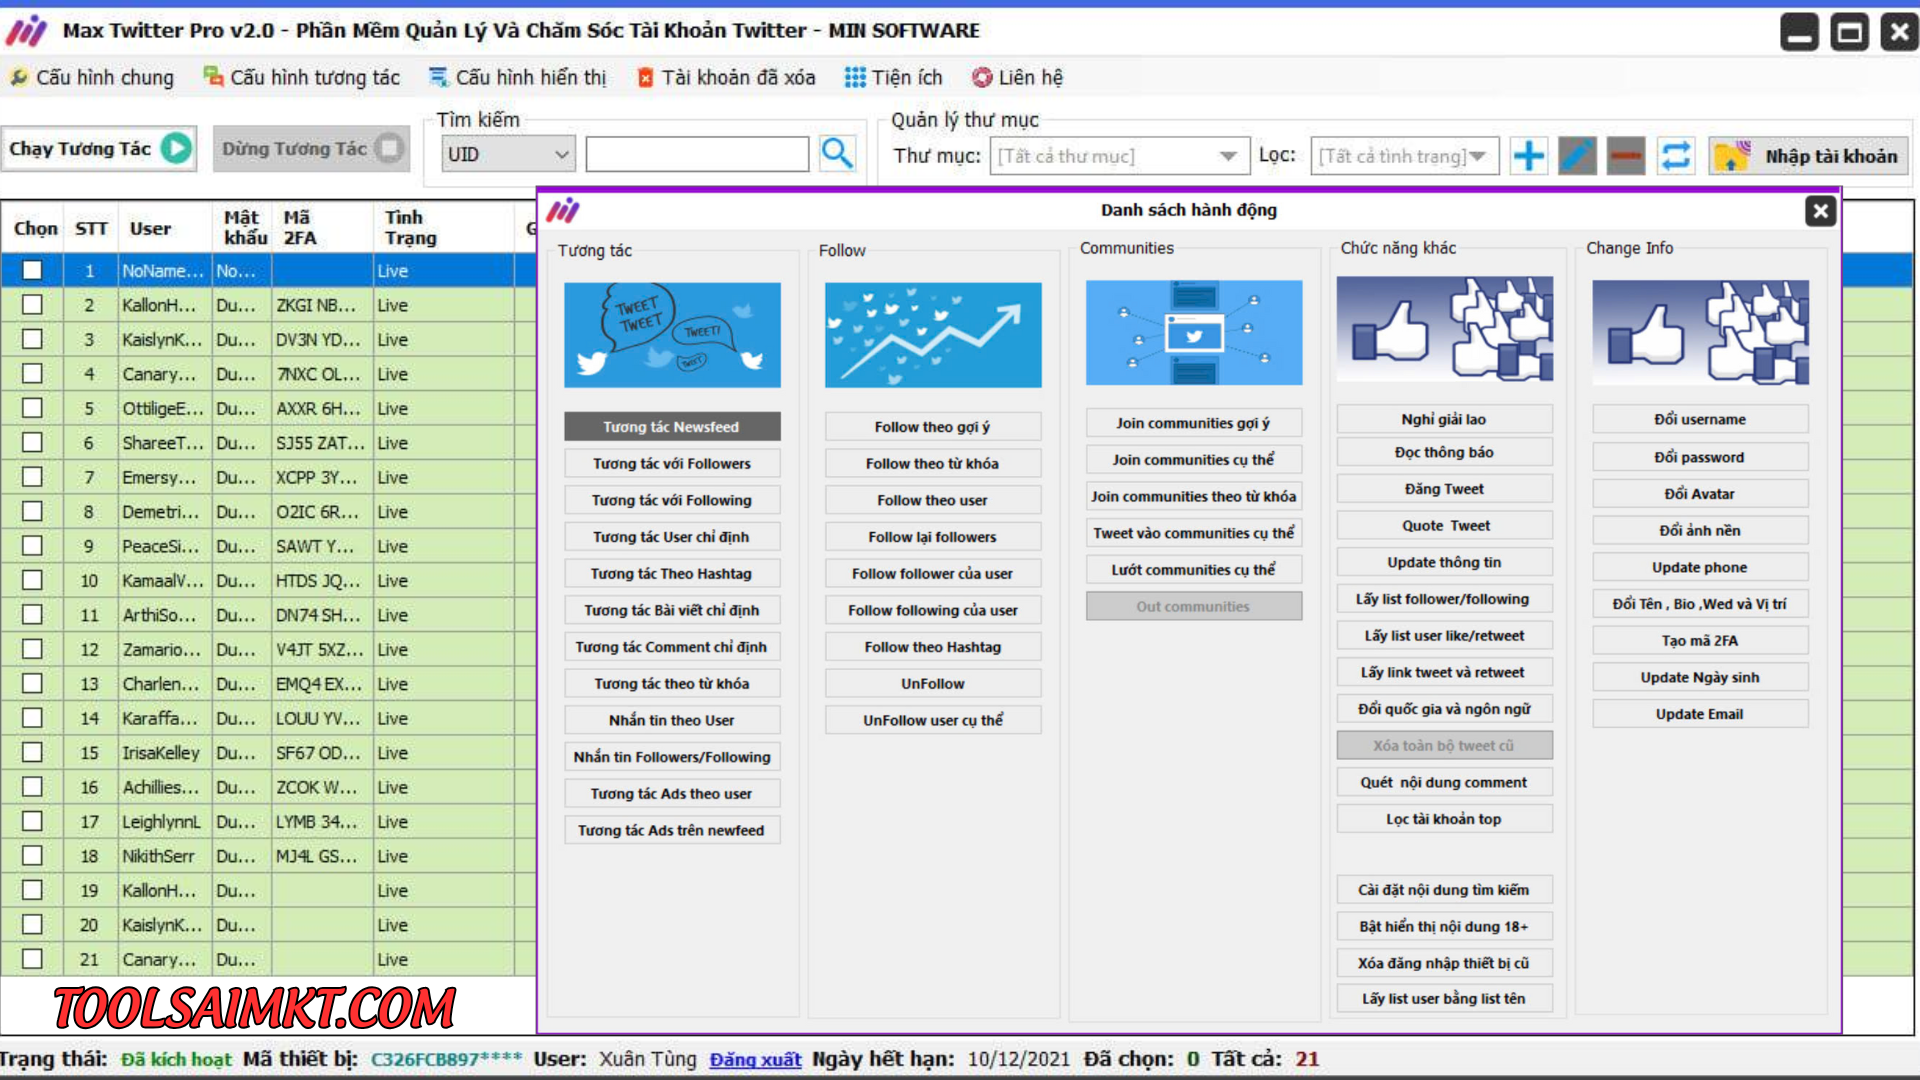Open the Tiện ích menu

pyautogui.click(x=893, y=77)
